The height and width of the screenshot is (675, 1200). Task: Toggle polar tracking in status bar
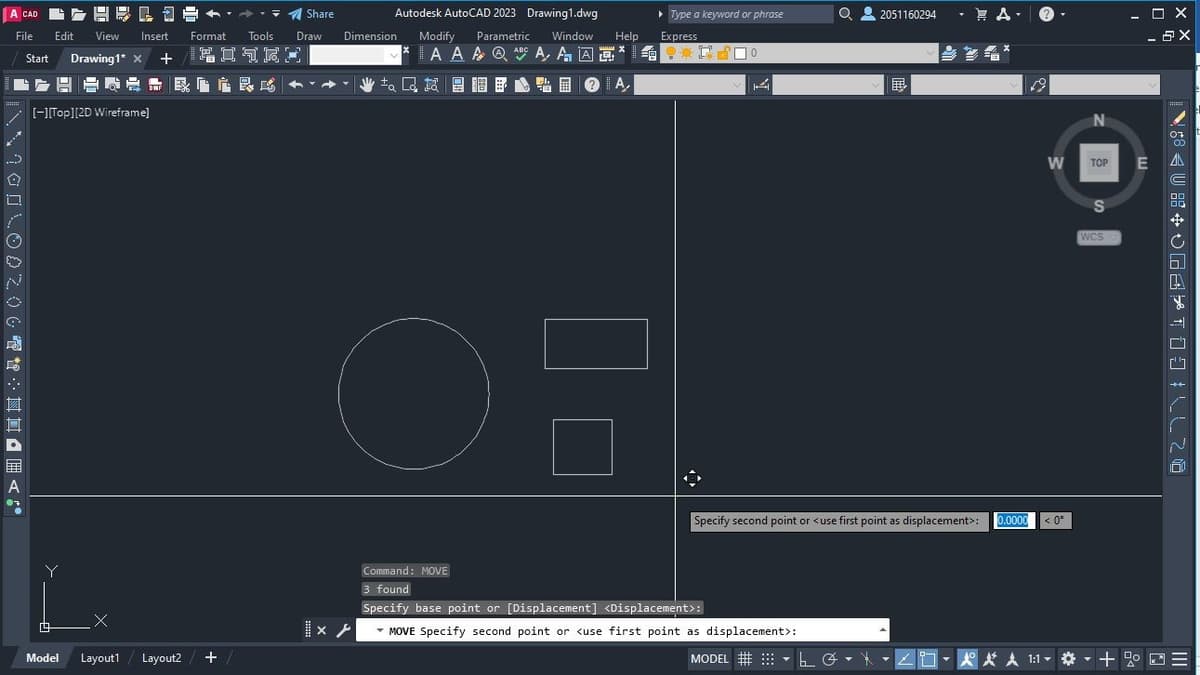[x=830, y=659]
